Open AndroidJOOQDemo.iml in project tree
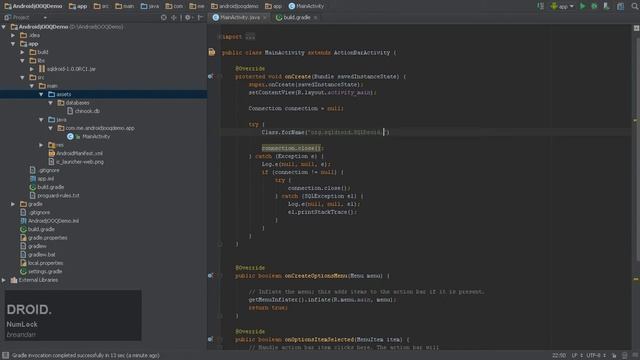Viewport: 640px width, 360px height. pos(50,221)
